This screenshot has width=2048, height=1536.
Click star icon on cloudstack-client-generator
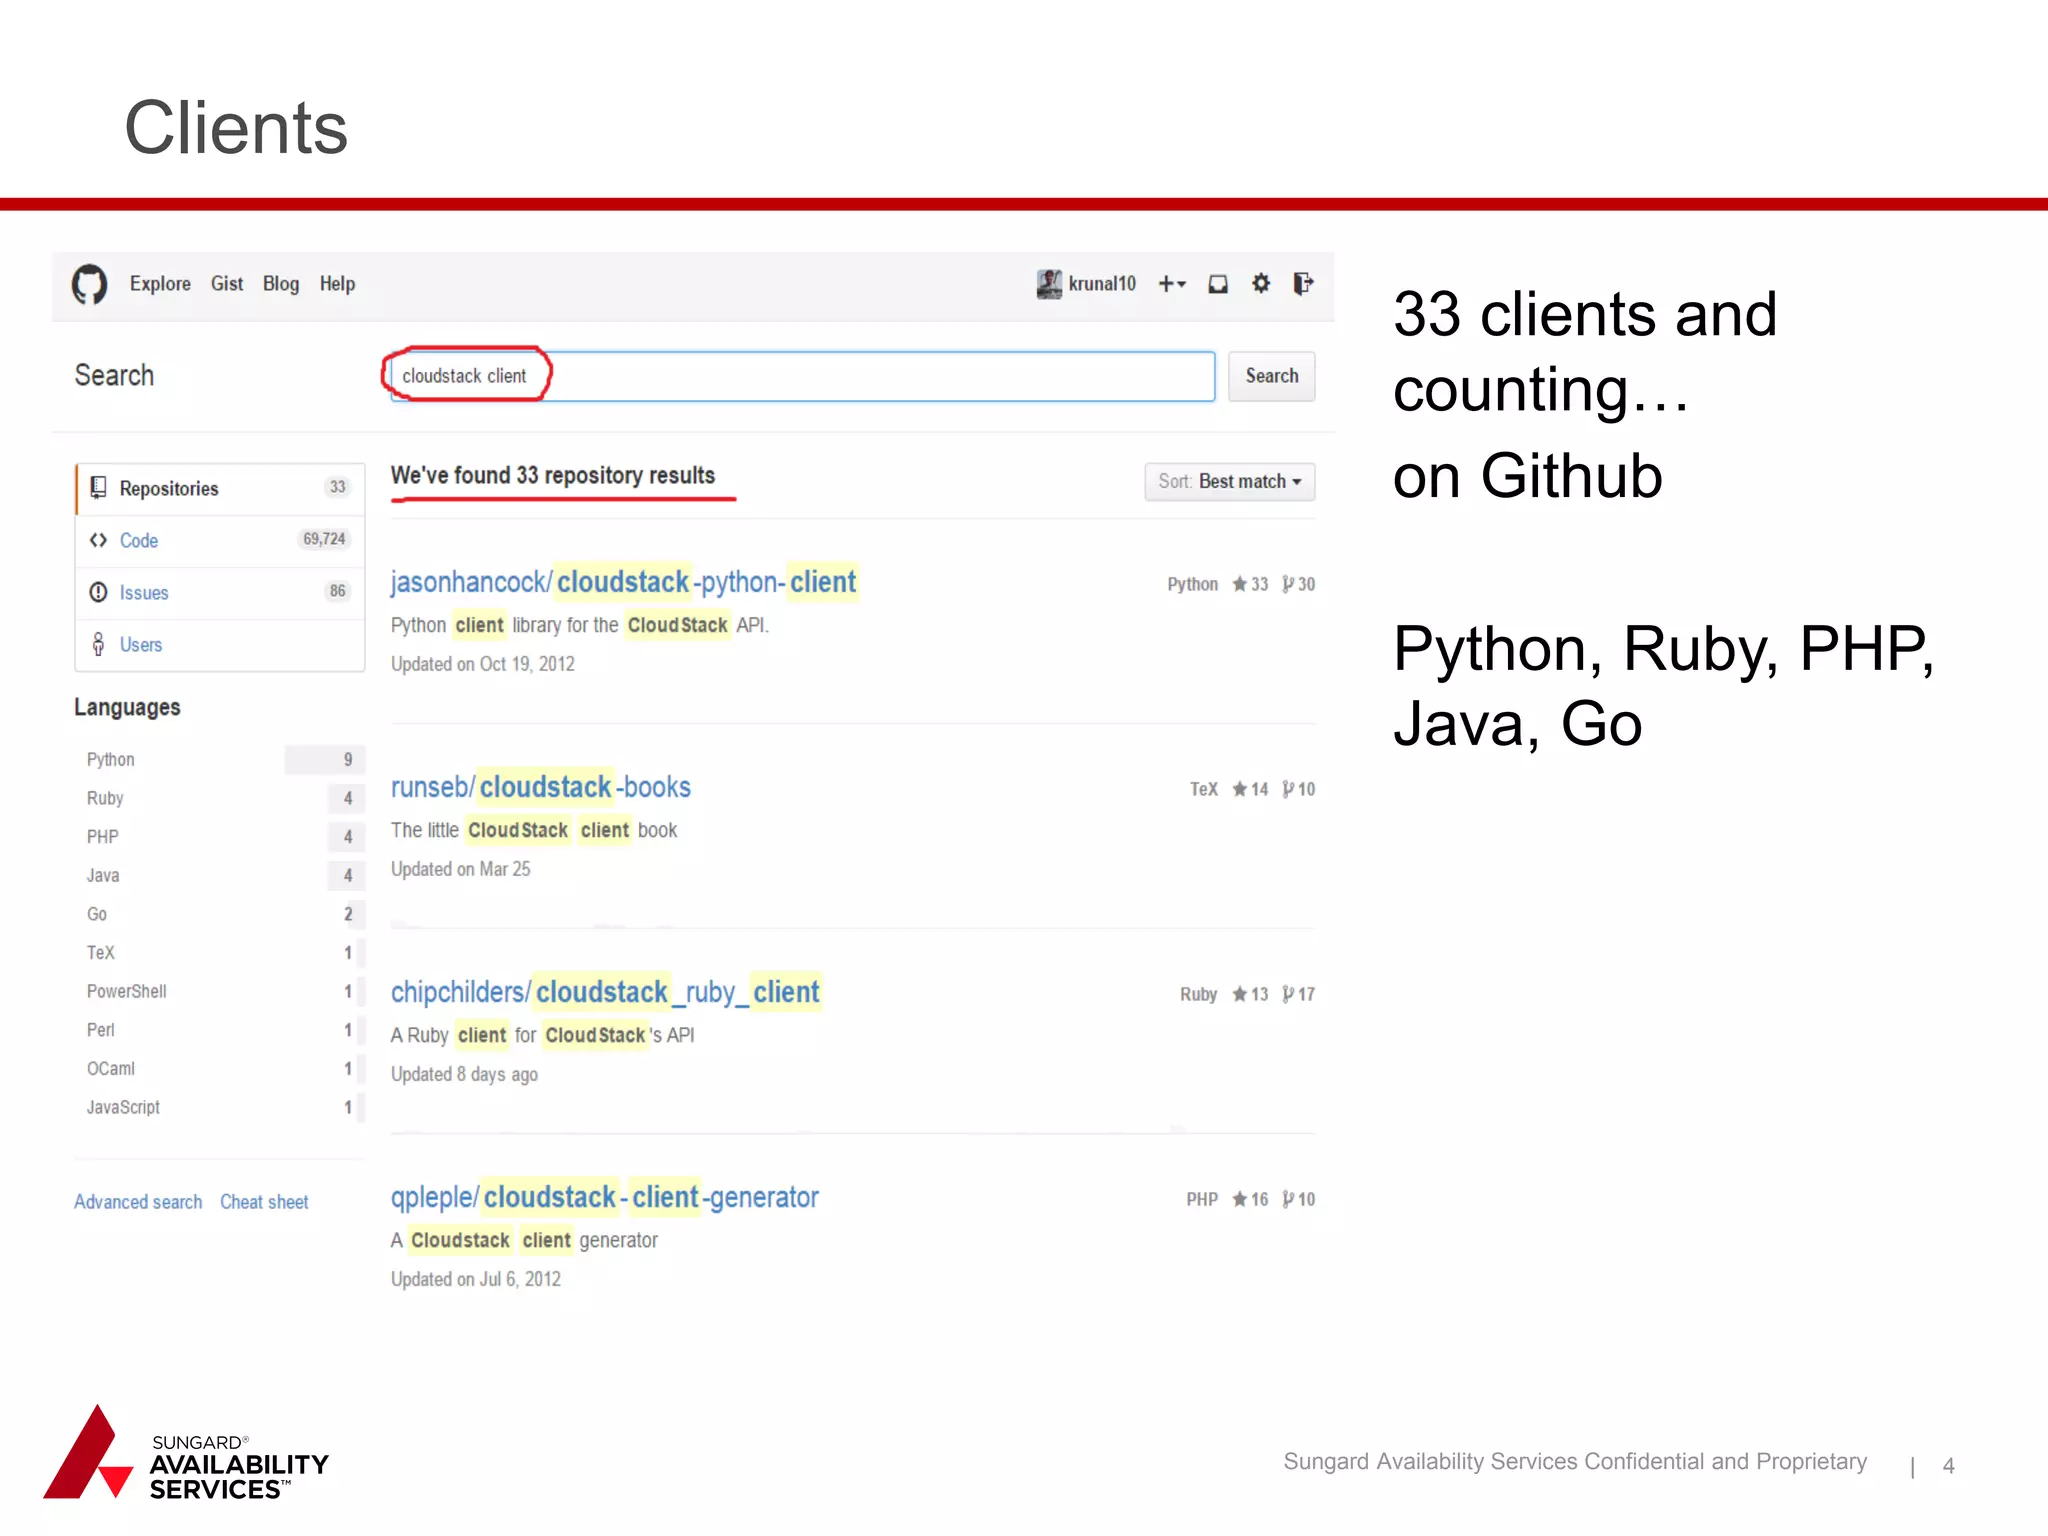coord(1240,1199)
